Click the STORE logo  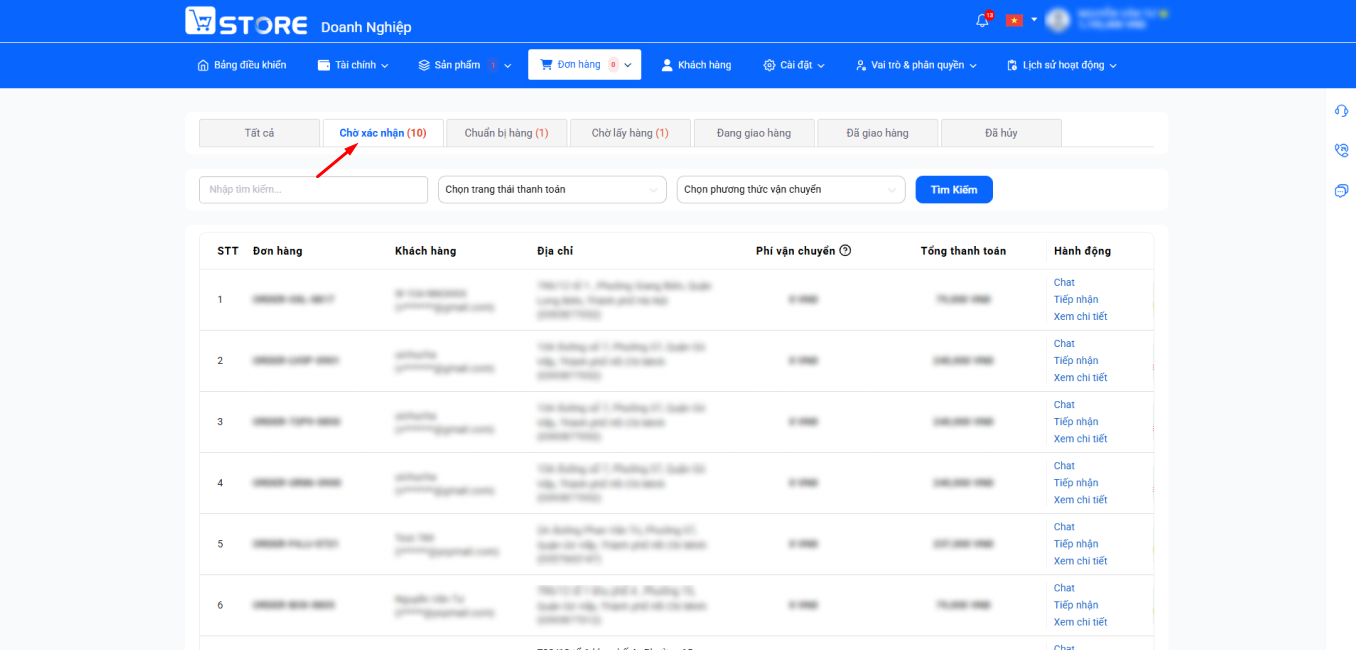click(x=246, y=21)
